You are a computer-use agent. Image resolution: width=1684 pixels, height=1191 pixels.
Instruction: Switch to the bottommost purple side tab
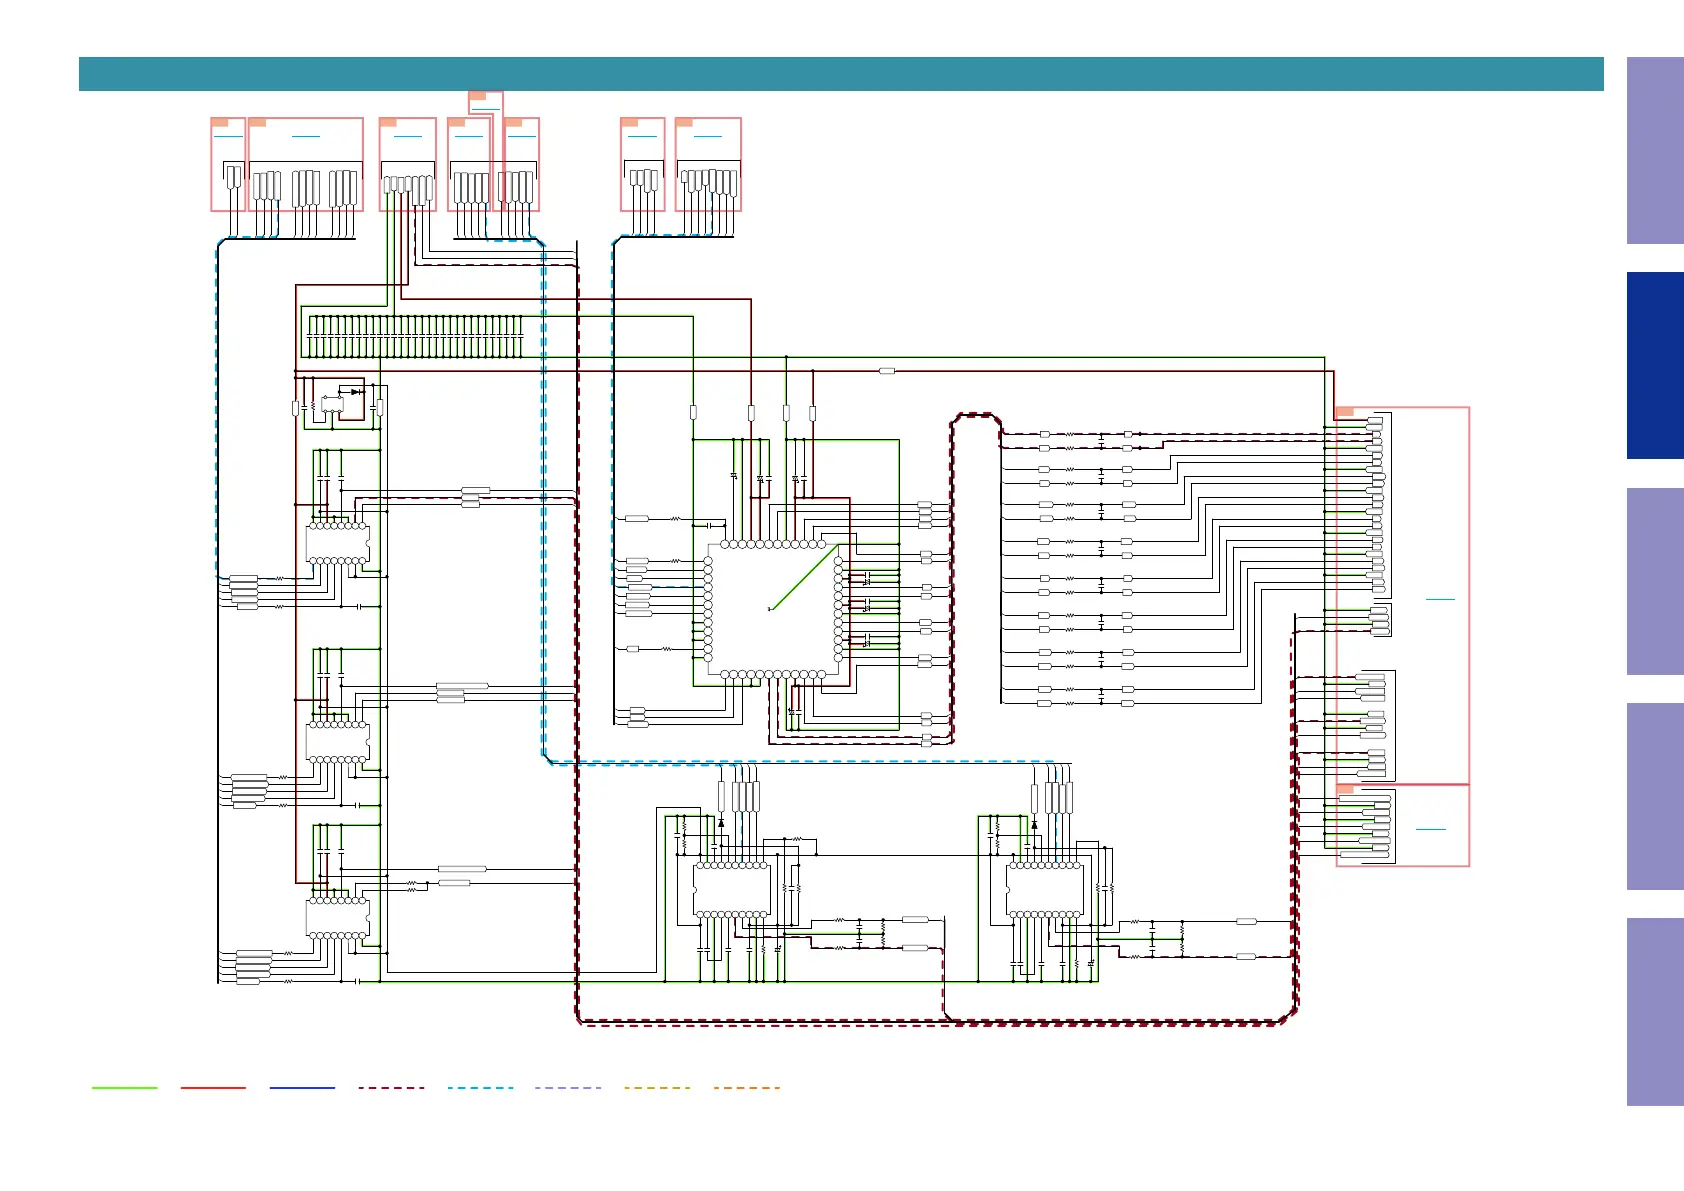[1654, 1011]
